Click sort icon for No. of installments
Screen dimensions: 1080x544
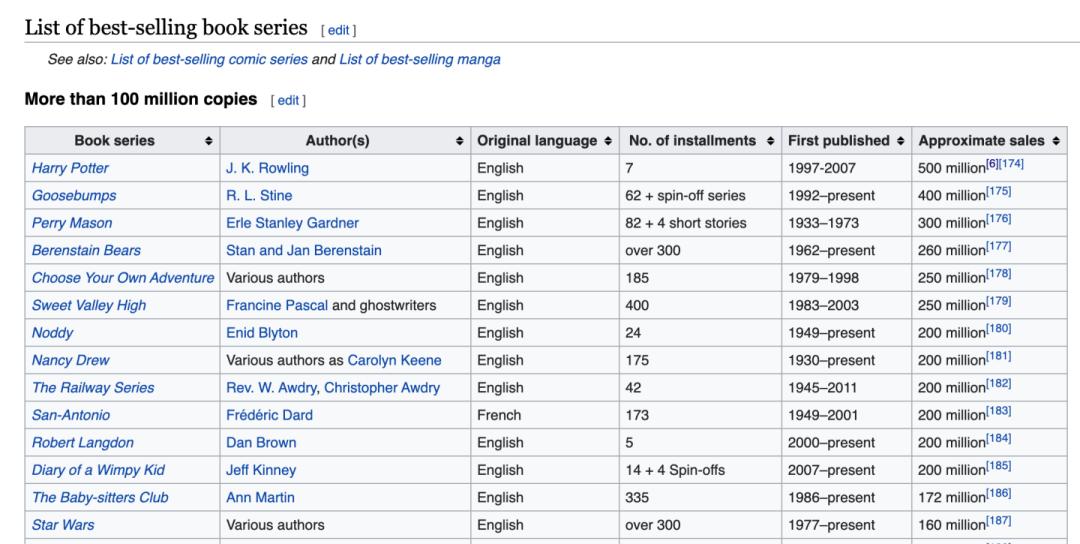pos(770,141)
